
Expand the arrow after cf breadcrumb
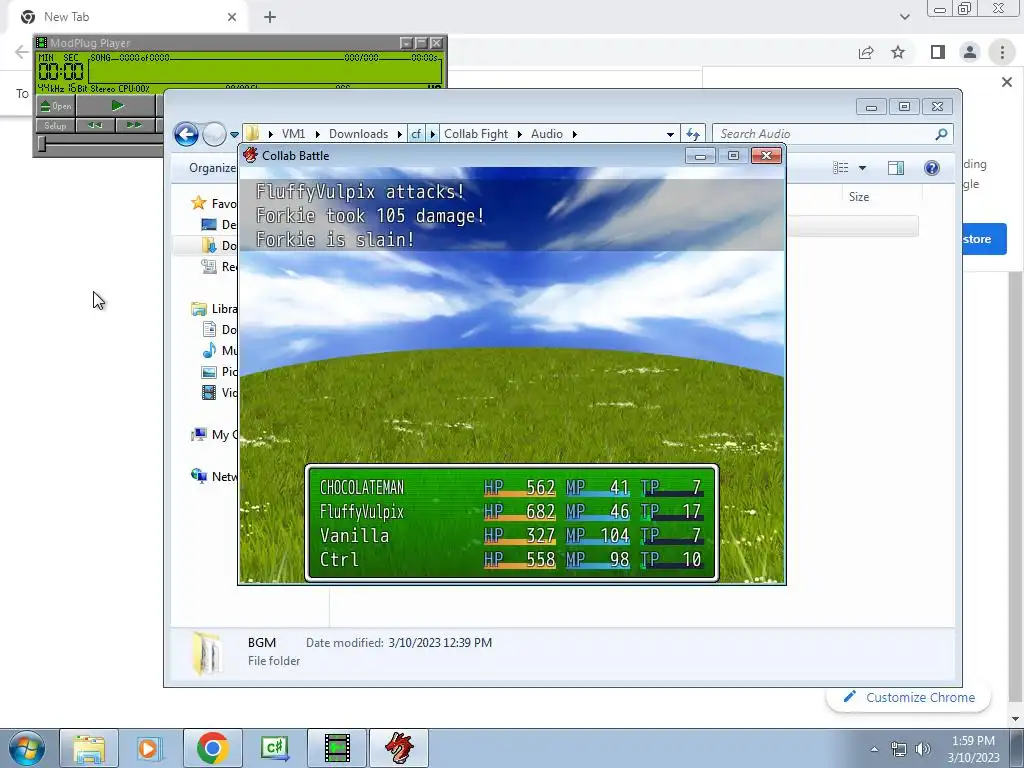432,134
